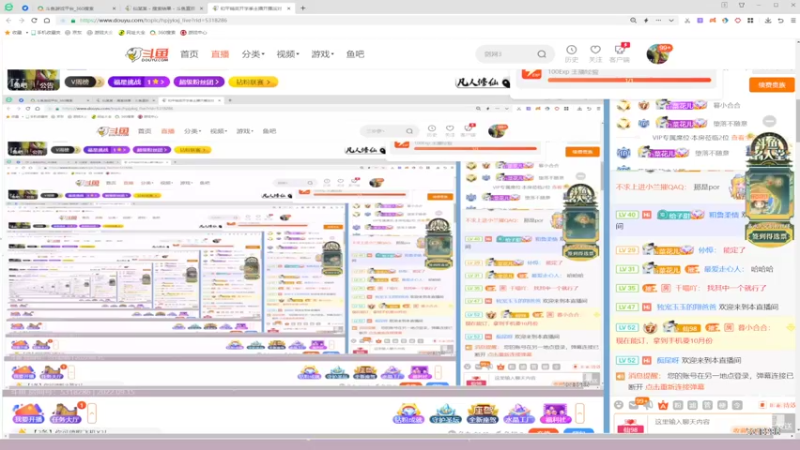Click the 钻粉联赛 yellow button
Image resolution: width=800 pixels, height=450 pixels.
click(x=253, y=82)
